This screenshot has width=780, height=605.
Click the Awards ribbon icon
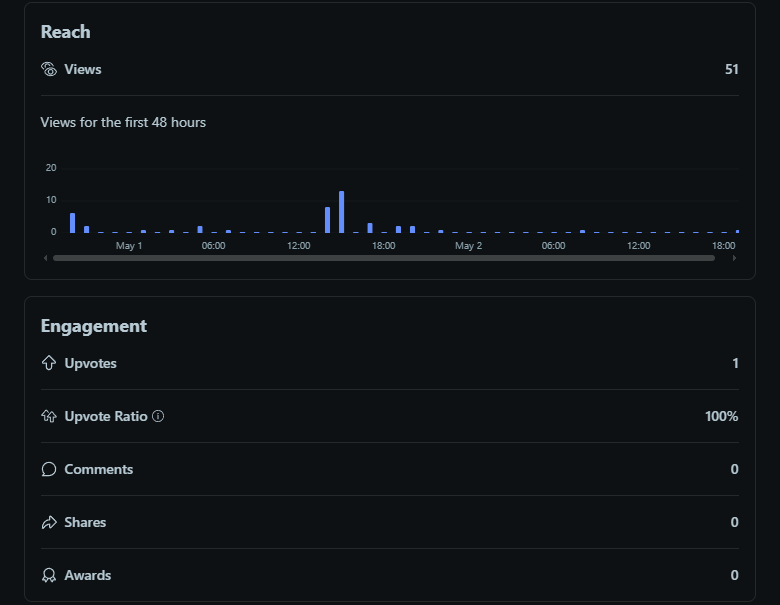point(49,575)
